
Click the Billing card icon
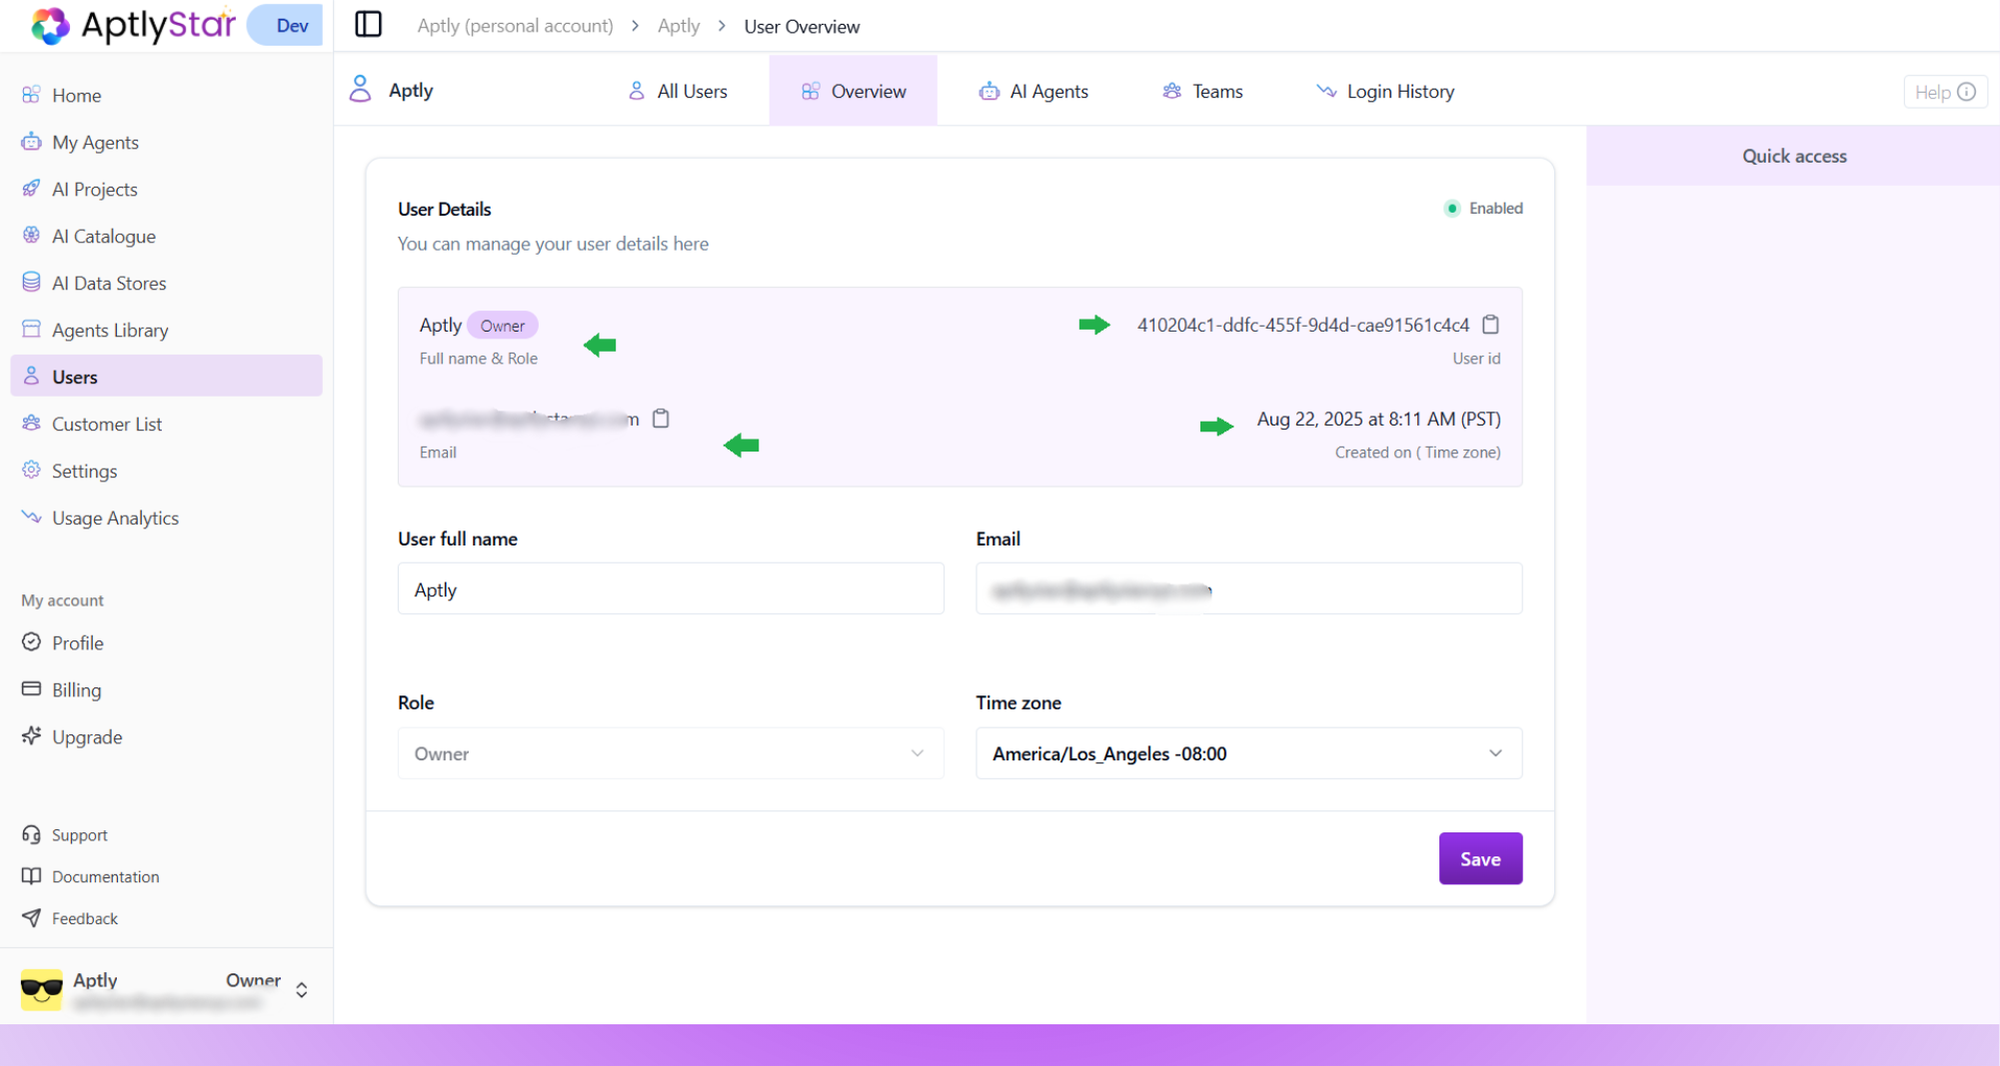coord(31,690)
